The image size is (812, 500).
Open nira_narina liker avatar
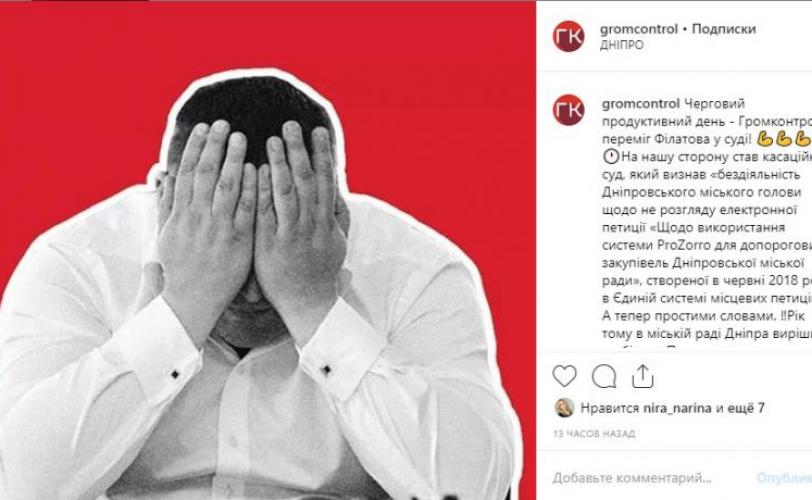pos(564,408)
